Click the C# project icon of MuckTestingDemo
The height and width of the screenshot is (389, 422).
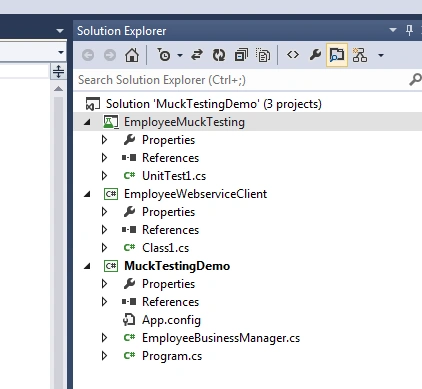[111, 266]
